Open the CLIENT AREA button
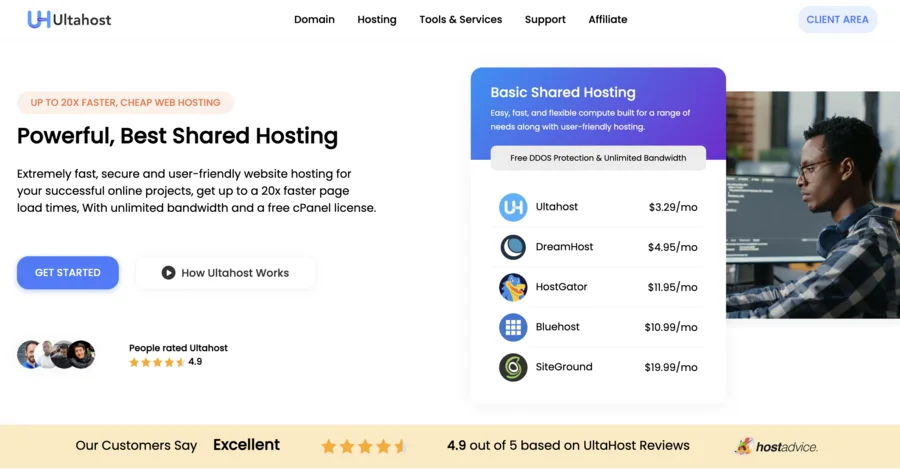This screenshot has width=900, height=469. point(837,20)
